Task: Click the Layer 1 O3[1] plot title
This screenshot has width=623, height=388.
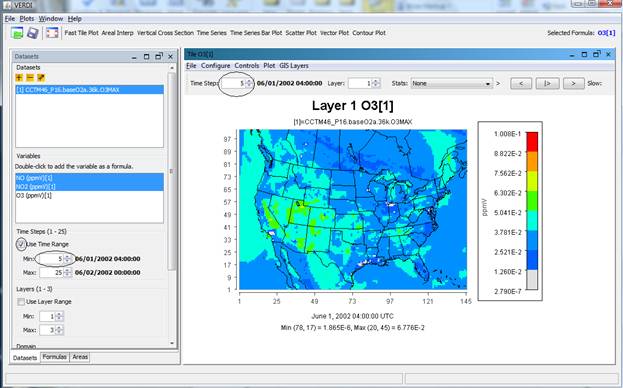Action: [352, 106]
